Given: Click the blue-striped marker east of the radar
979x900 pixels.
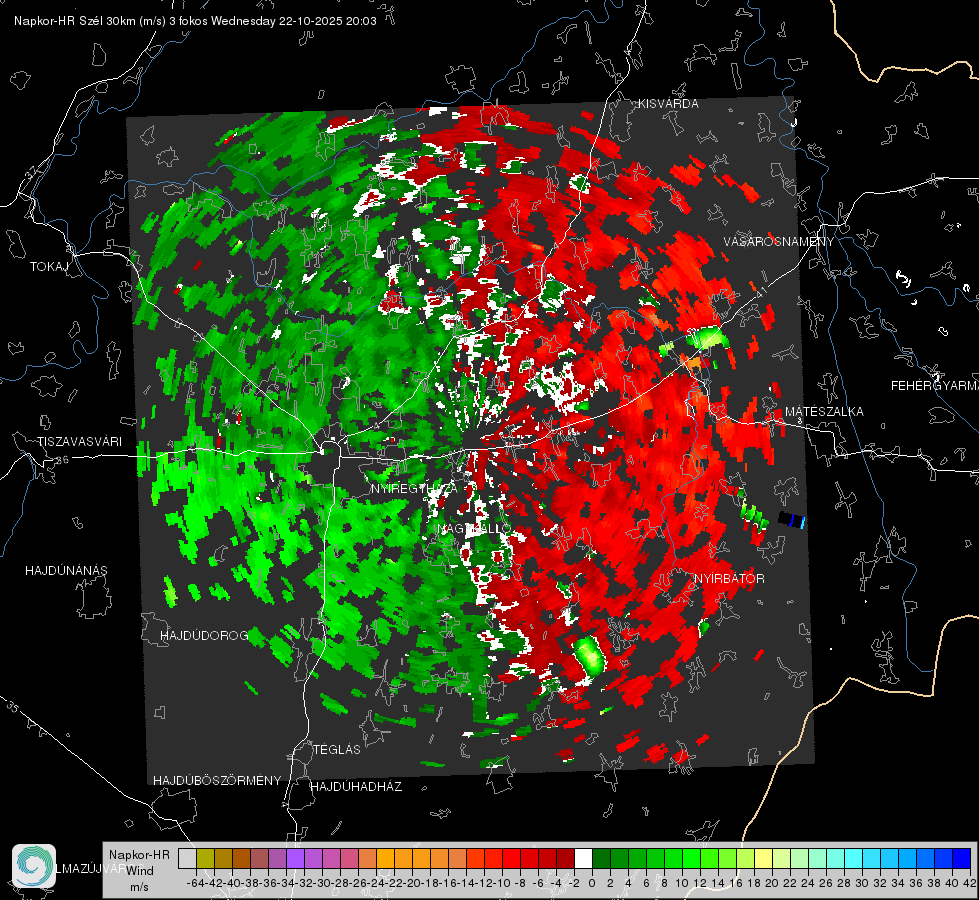Looking at the screenshot, I should pos(791,520).
